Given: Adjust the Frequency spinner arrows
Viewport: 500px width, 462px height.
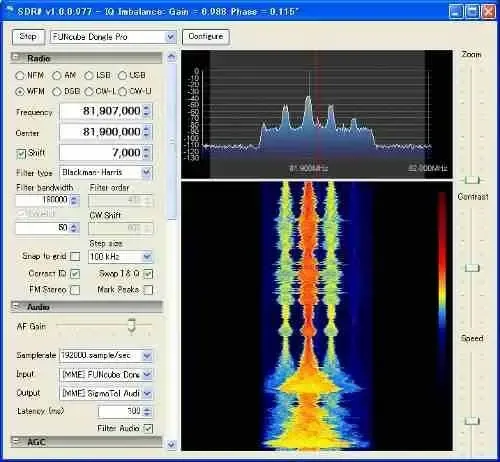Looking at the screenshot, I should (x=147, y=111).
